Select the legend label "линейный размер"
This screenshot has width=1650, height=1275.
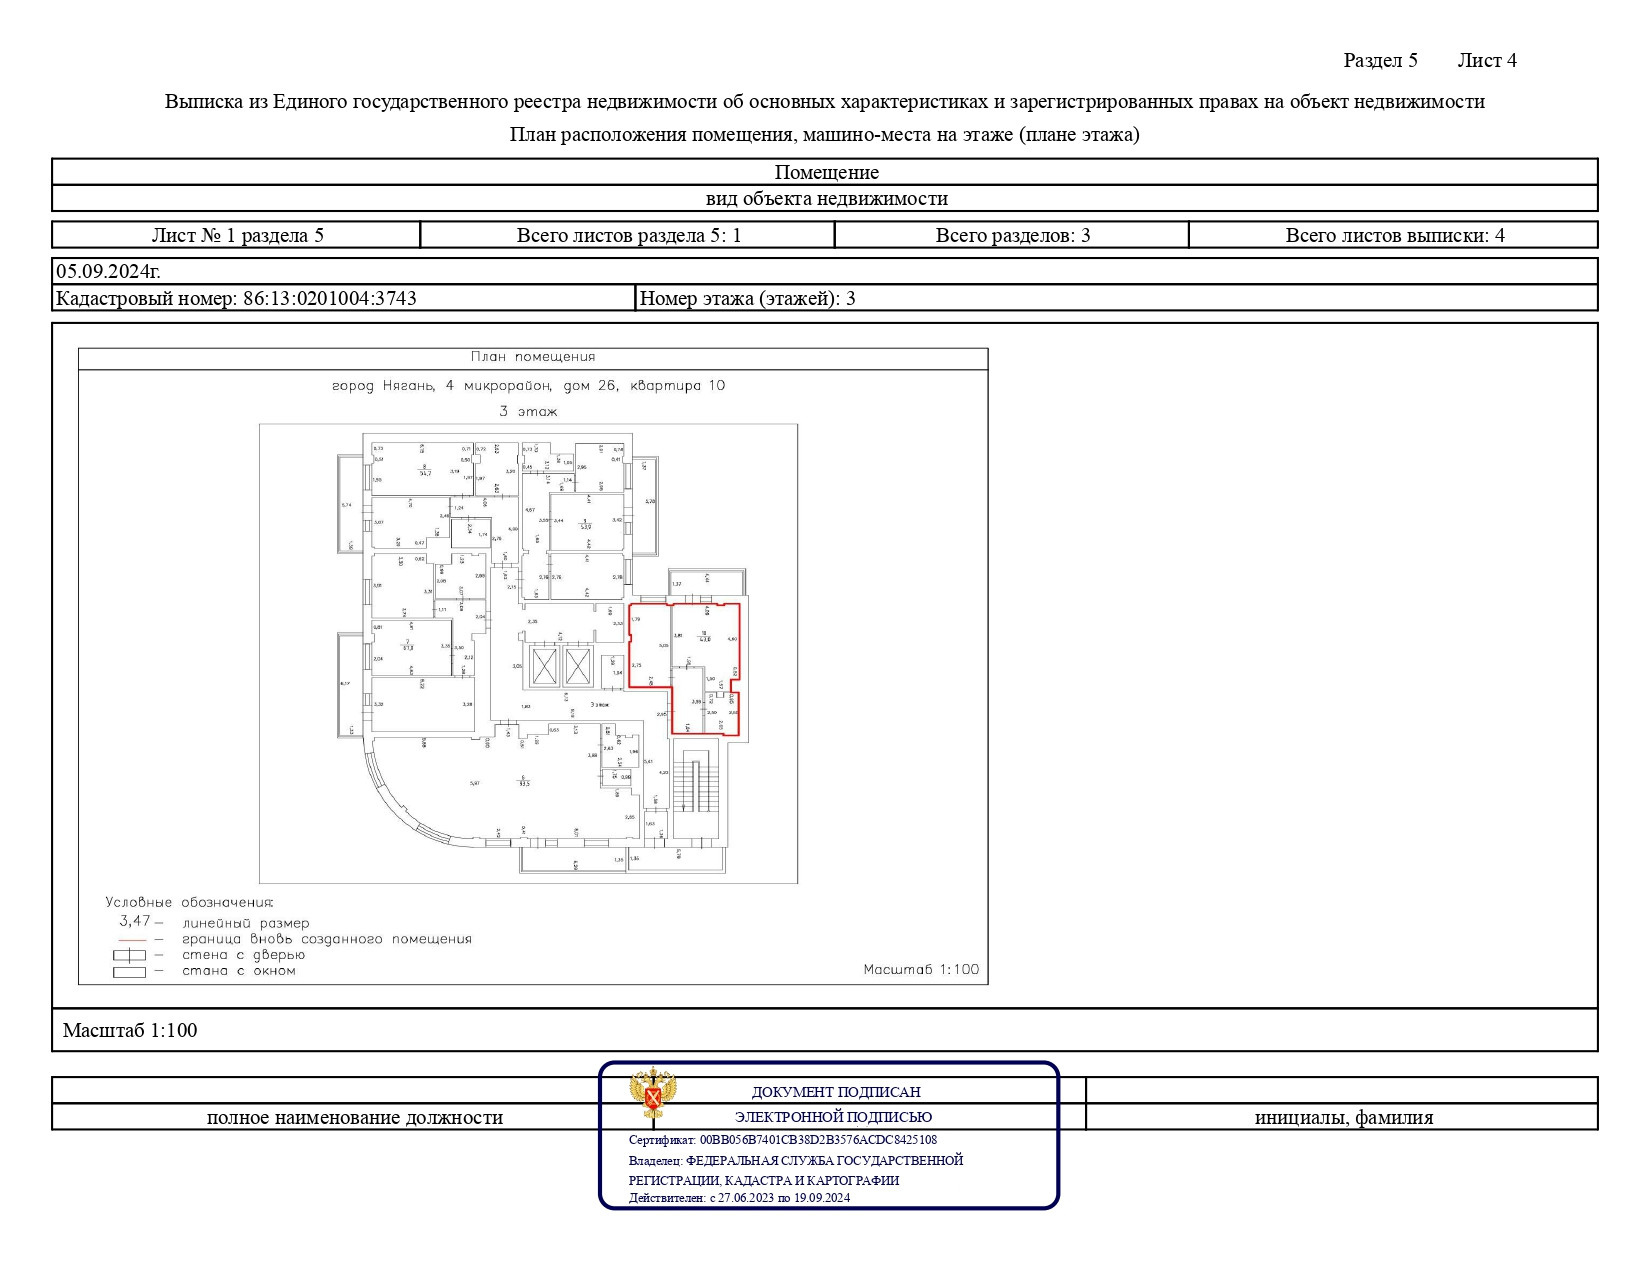[x=246, y=924]
